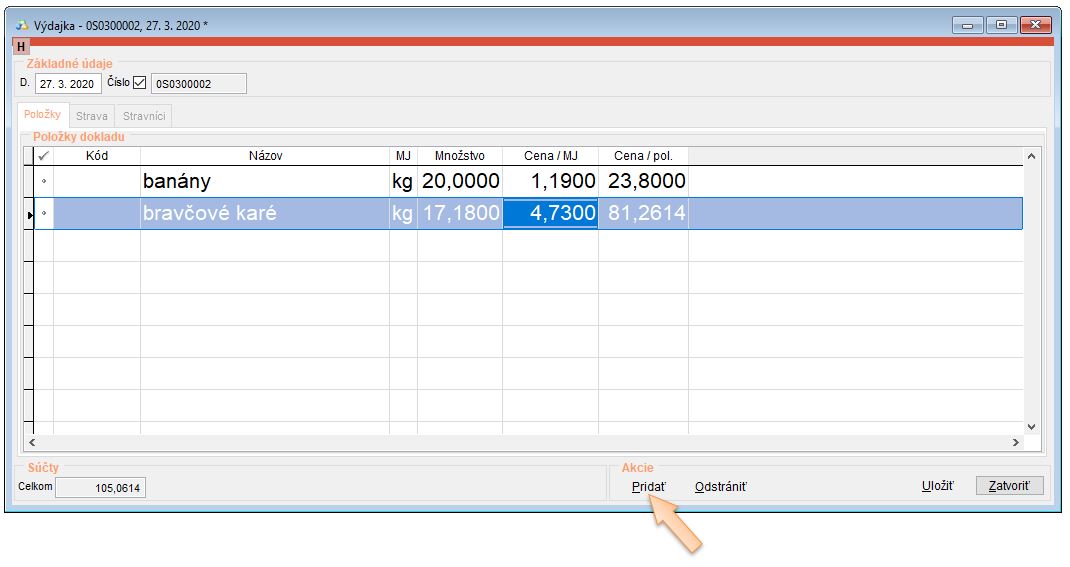This screenshot has height=567, width=1070.
Task: Click the date field showing 27. 3. 2020
Action: pyautogui.click(x=67, y=84)
